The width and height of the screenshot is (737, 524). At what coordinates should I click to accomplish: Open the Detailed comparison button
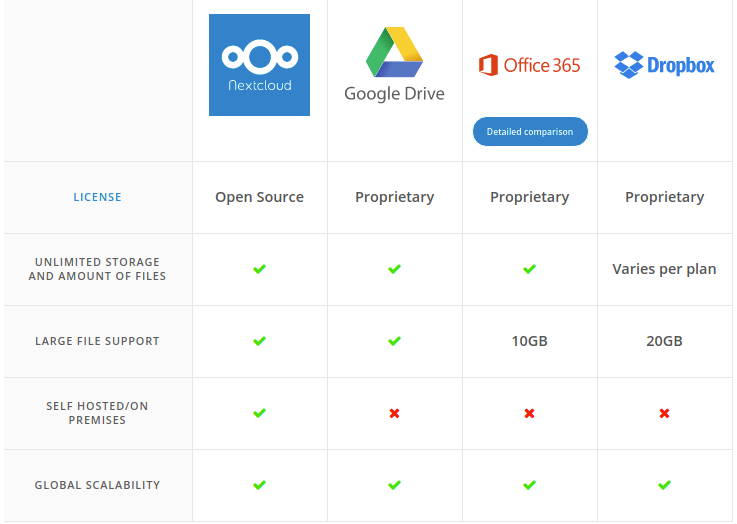coord(530,132)
